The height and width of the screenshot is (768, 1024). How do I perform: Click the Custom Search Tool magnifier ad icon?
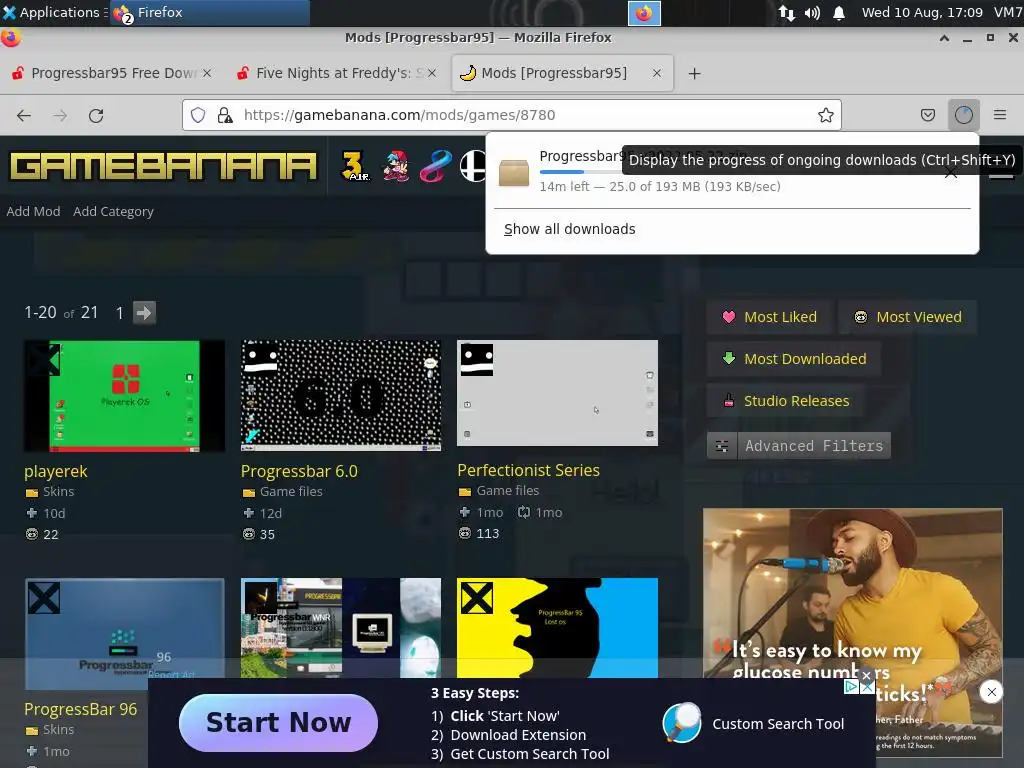coord(681,723)
